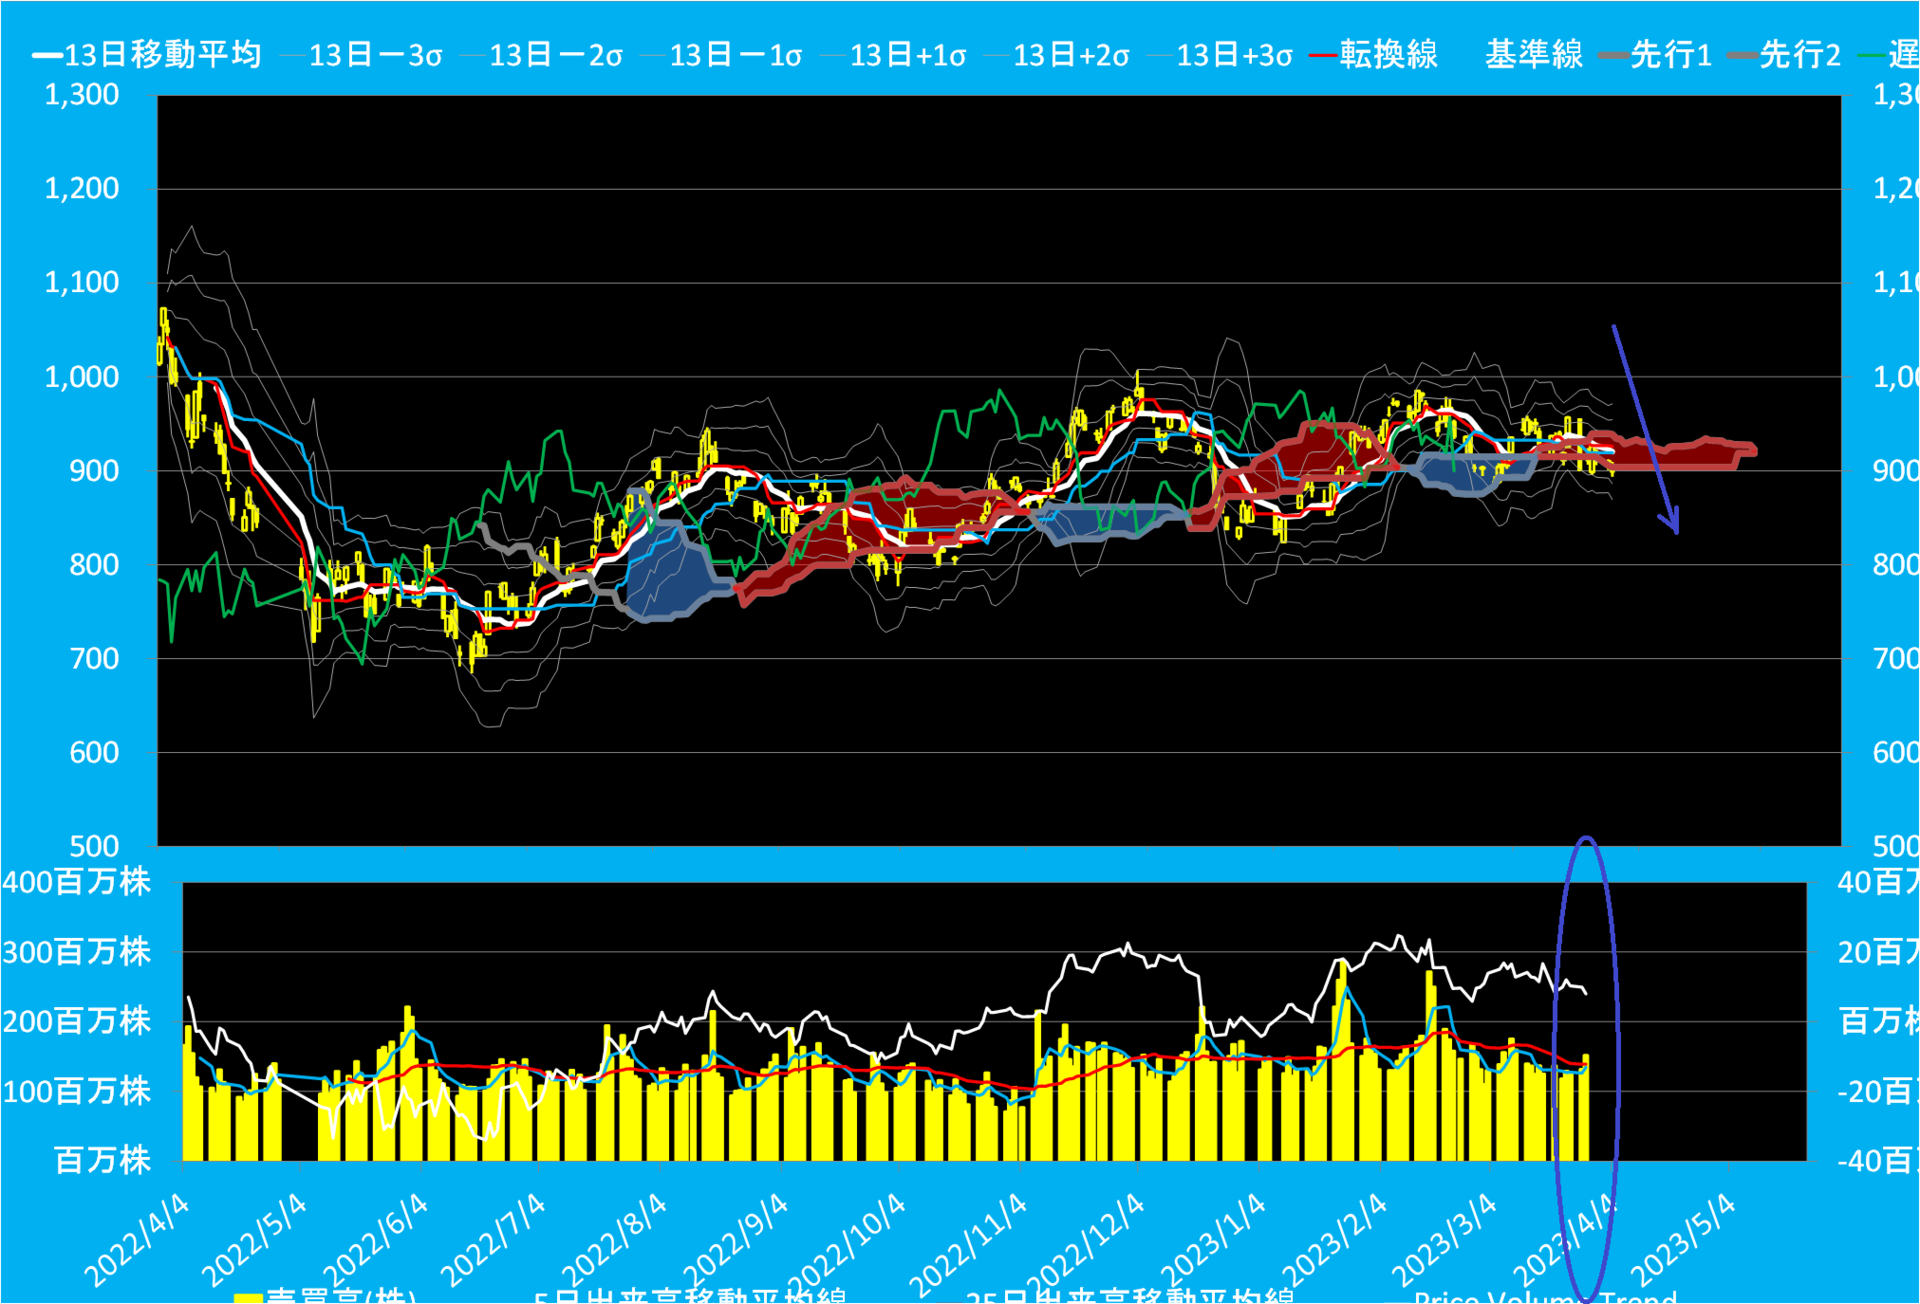Click the 1,000 price axis label
This screenshot has height=1304, width=1920.
click(82, 377)
